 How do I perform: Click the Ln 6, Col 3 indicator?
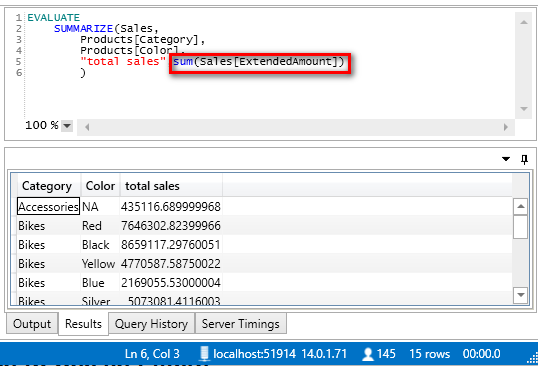pos(152,354)
